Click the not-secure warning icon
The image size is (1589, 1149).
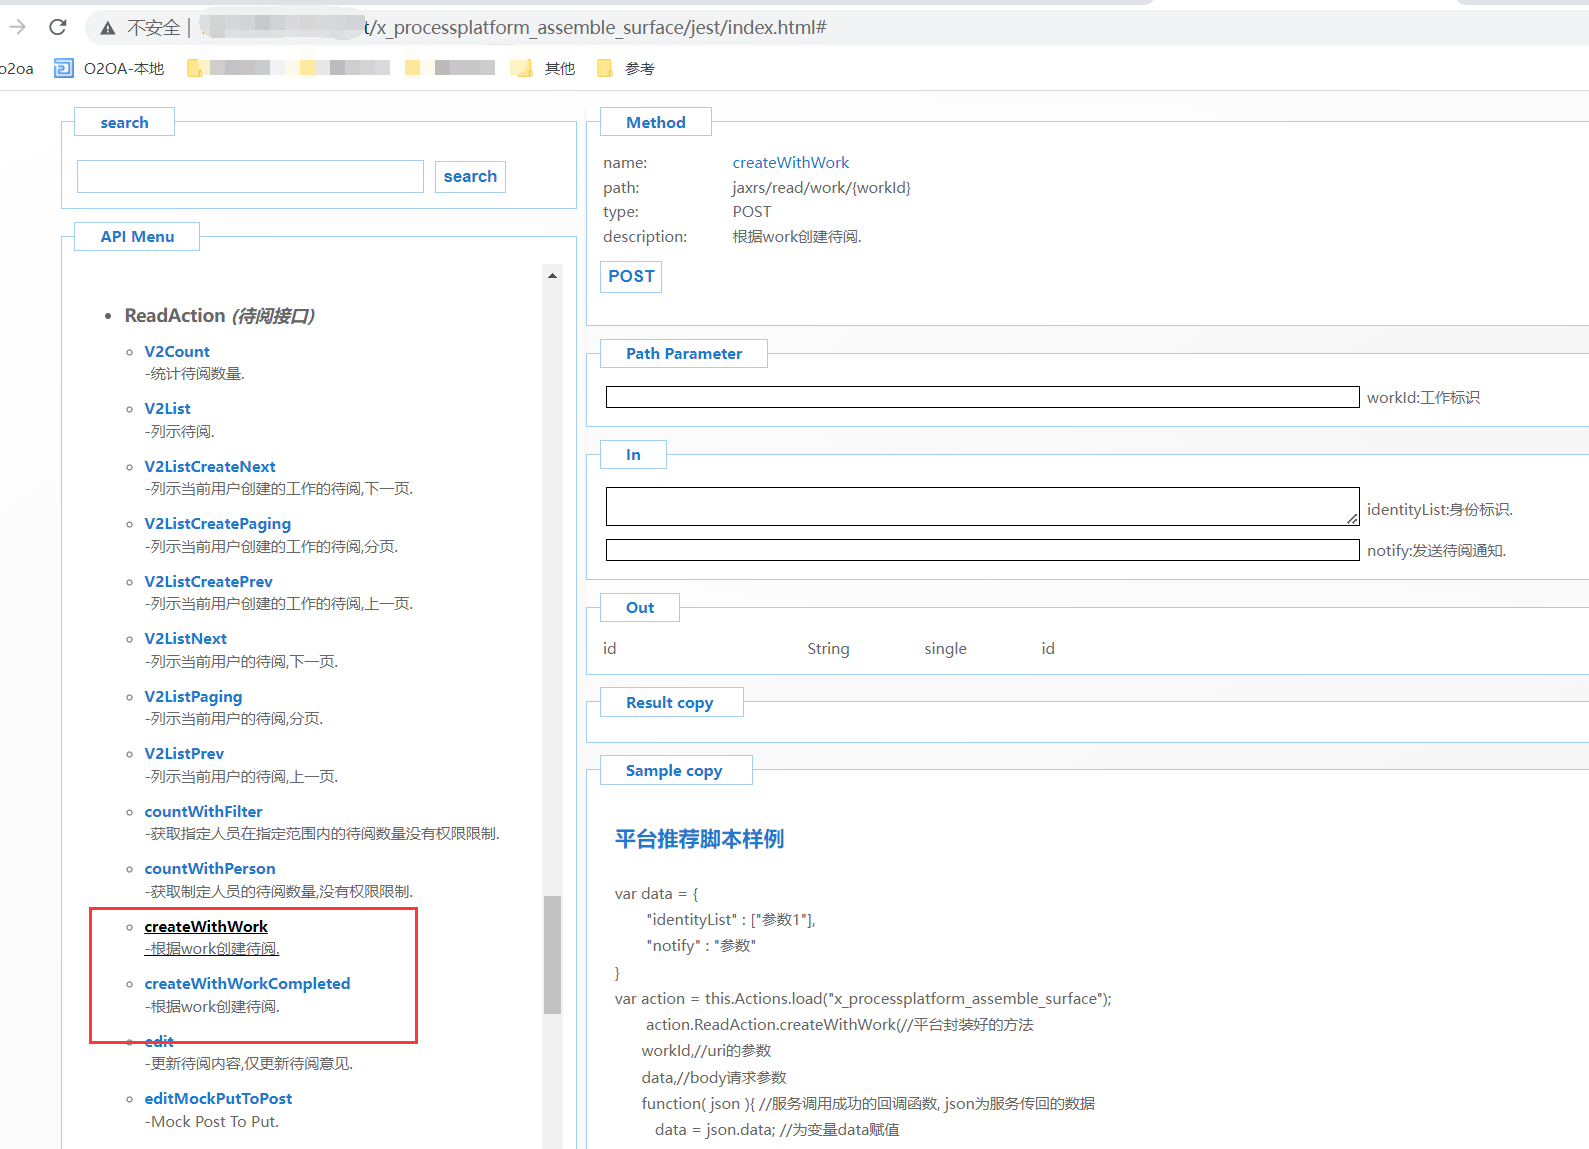108,28
